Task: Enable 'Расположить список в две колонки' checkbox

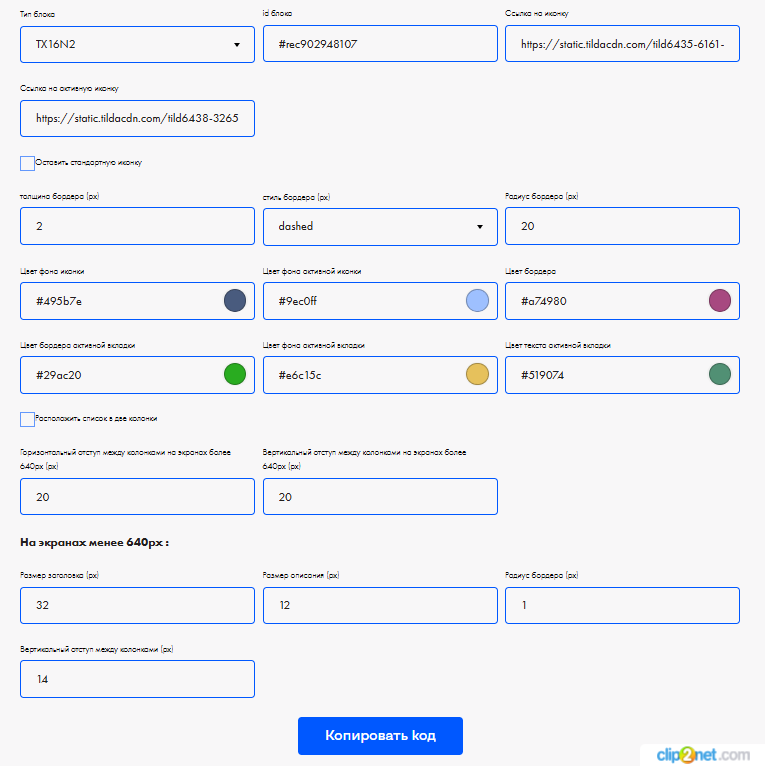Action: coord(27,419)
